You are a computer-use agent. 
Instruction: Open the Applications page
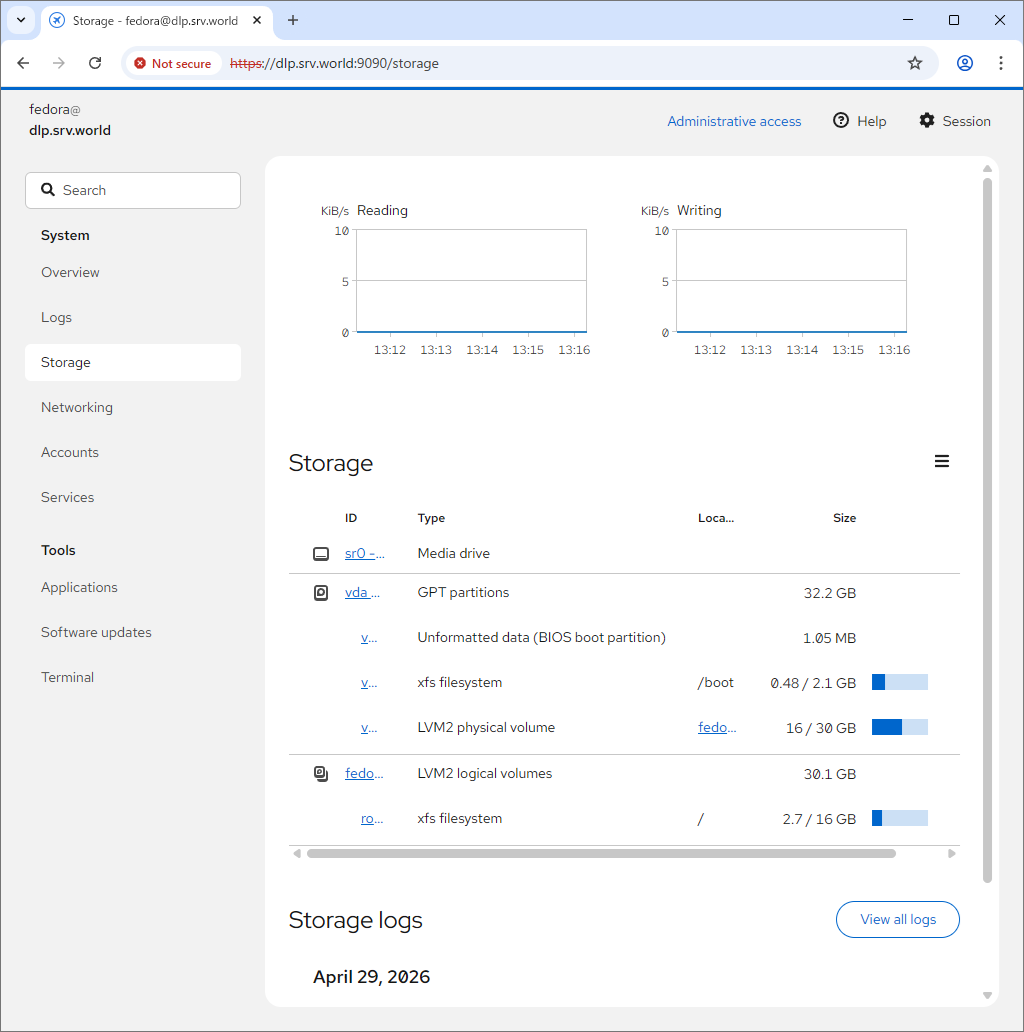point(79,587)
